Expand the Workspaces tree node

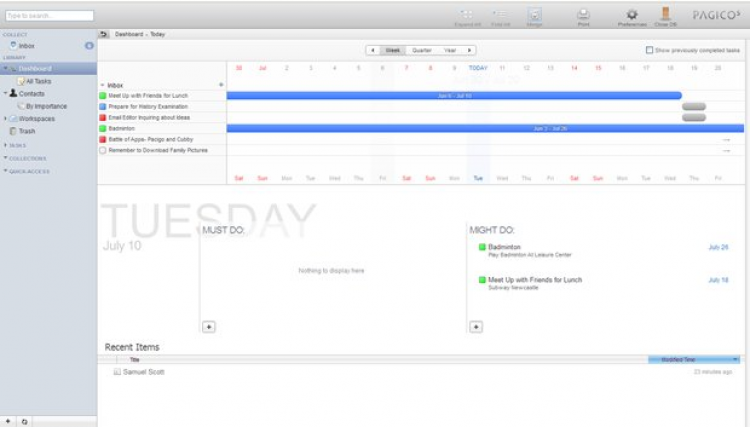(x=5, y=119)
